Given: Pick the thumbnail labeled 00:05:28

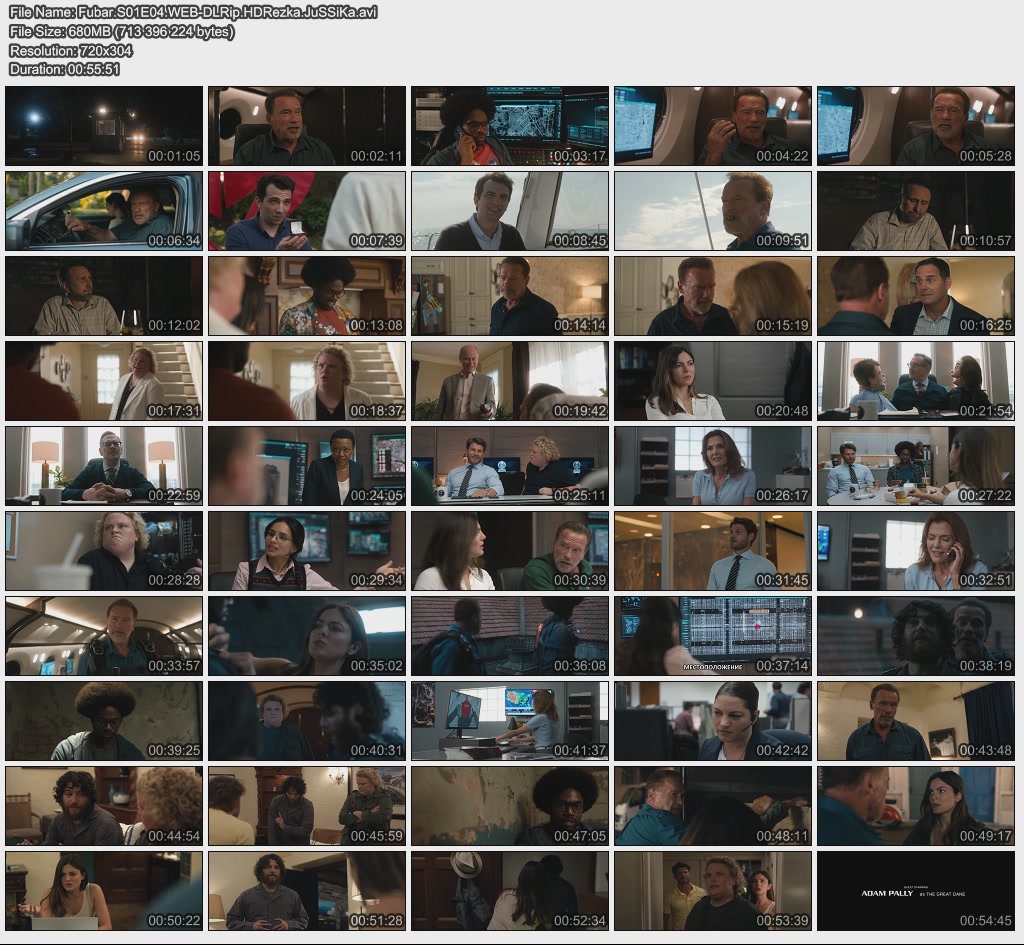Looking at the screenshot, I should [x=916, y=126].
